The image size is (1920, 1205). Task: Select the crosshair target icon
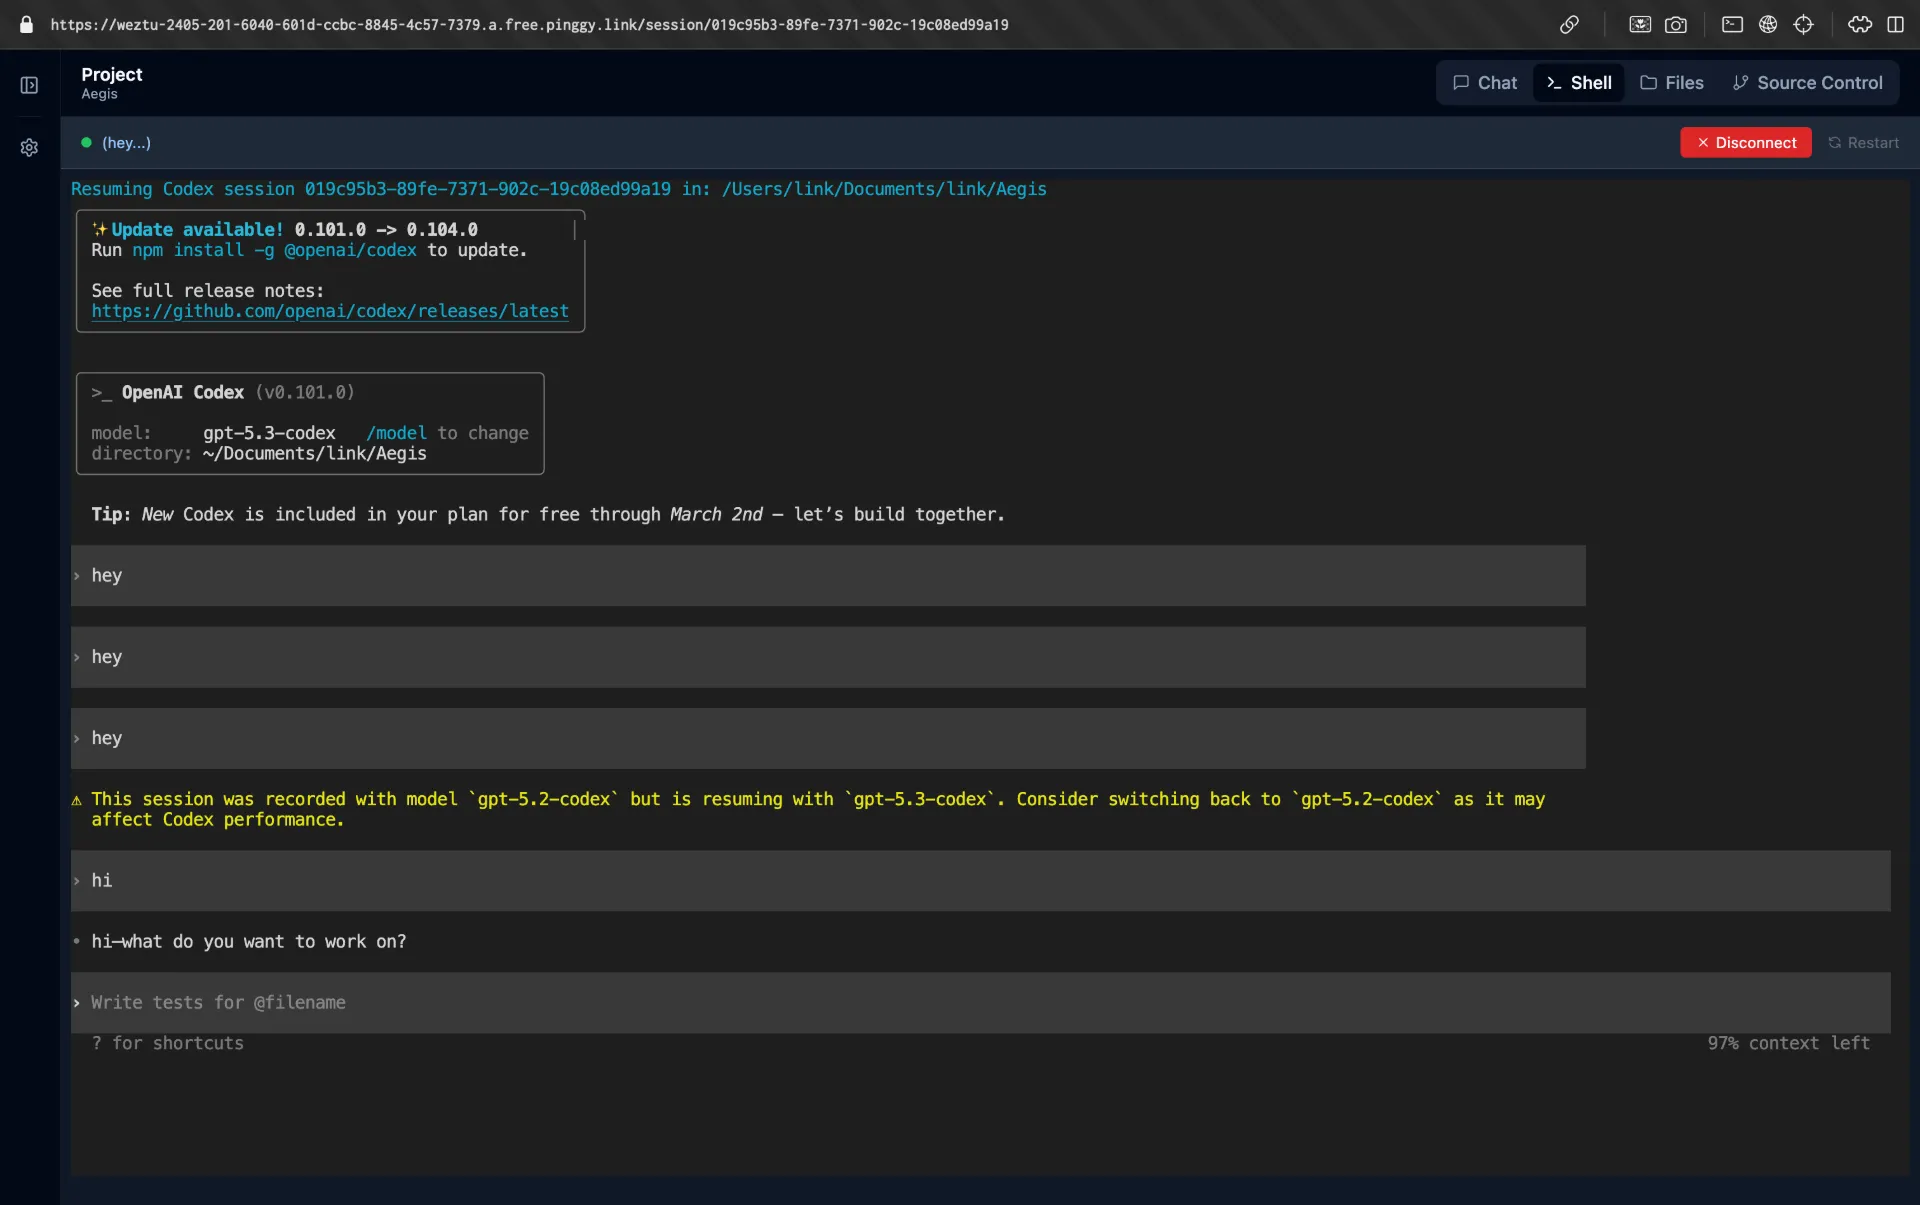1804,25
